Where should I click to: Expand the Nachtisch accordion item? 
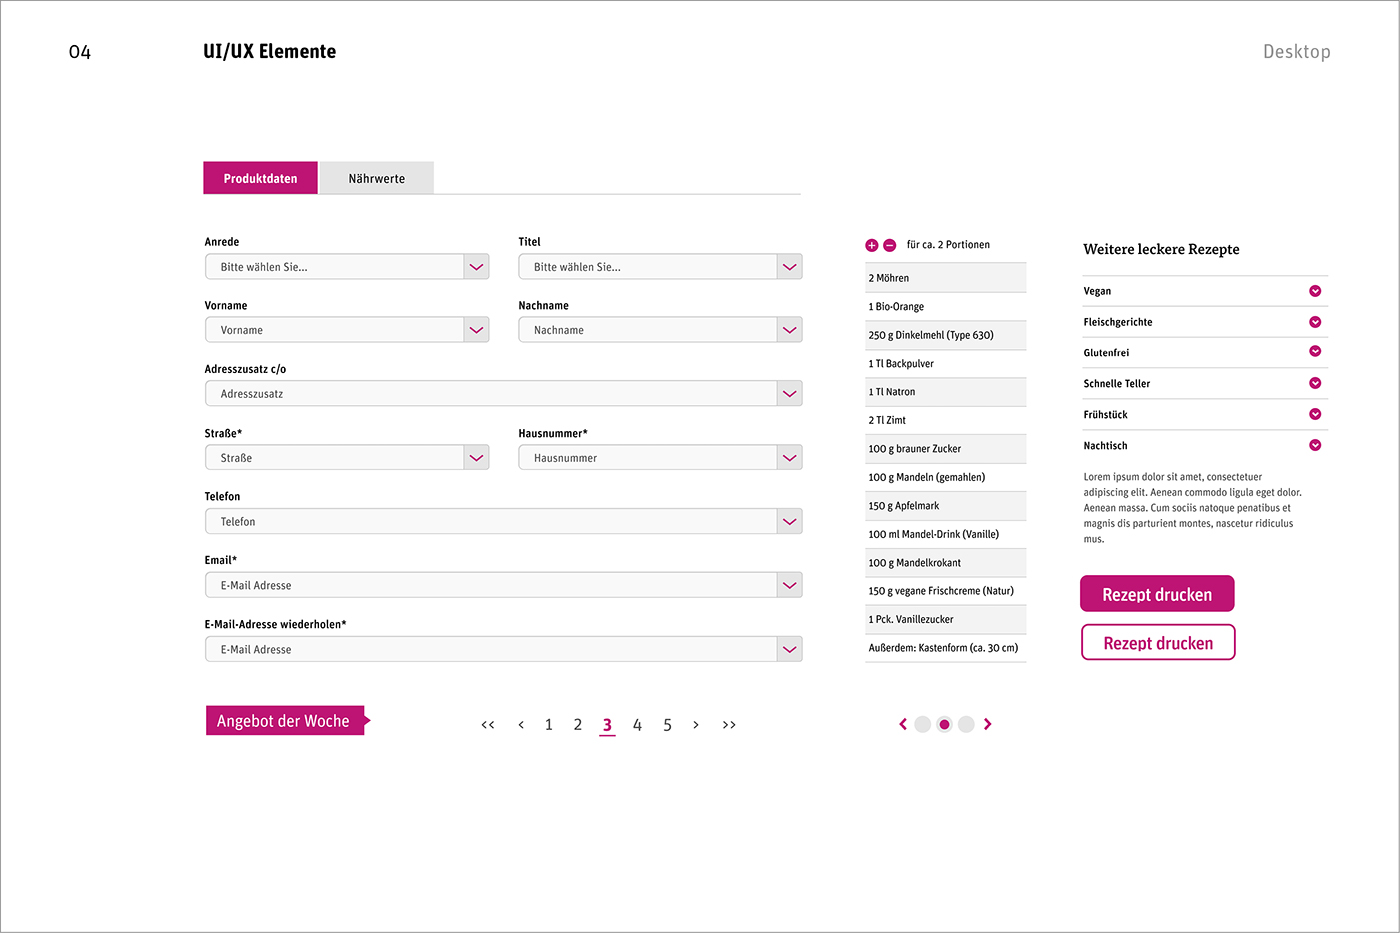tap(1205, 446)
